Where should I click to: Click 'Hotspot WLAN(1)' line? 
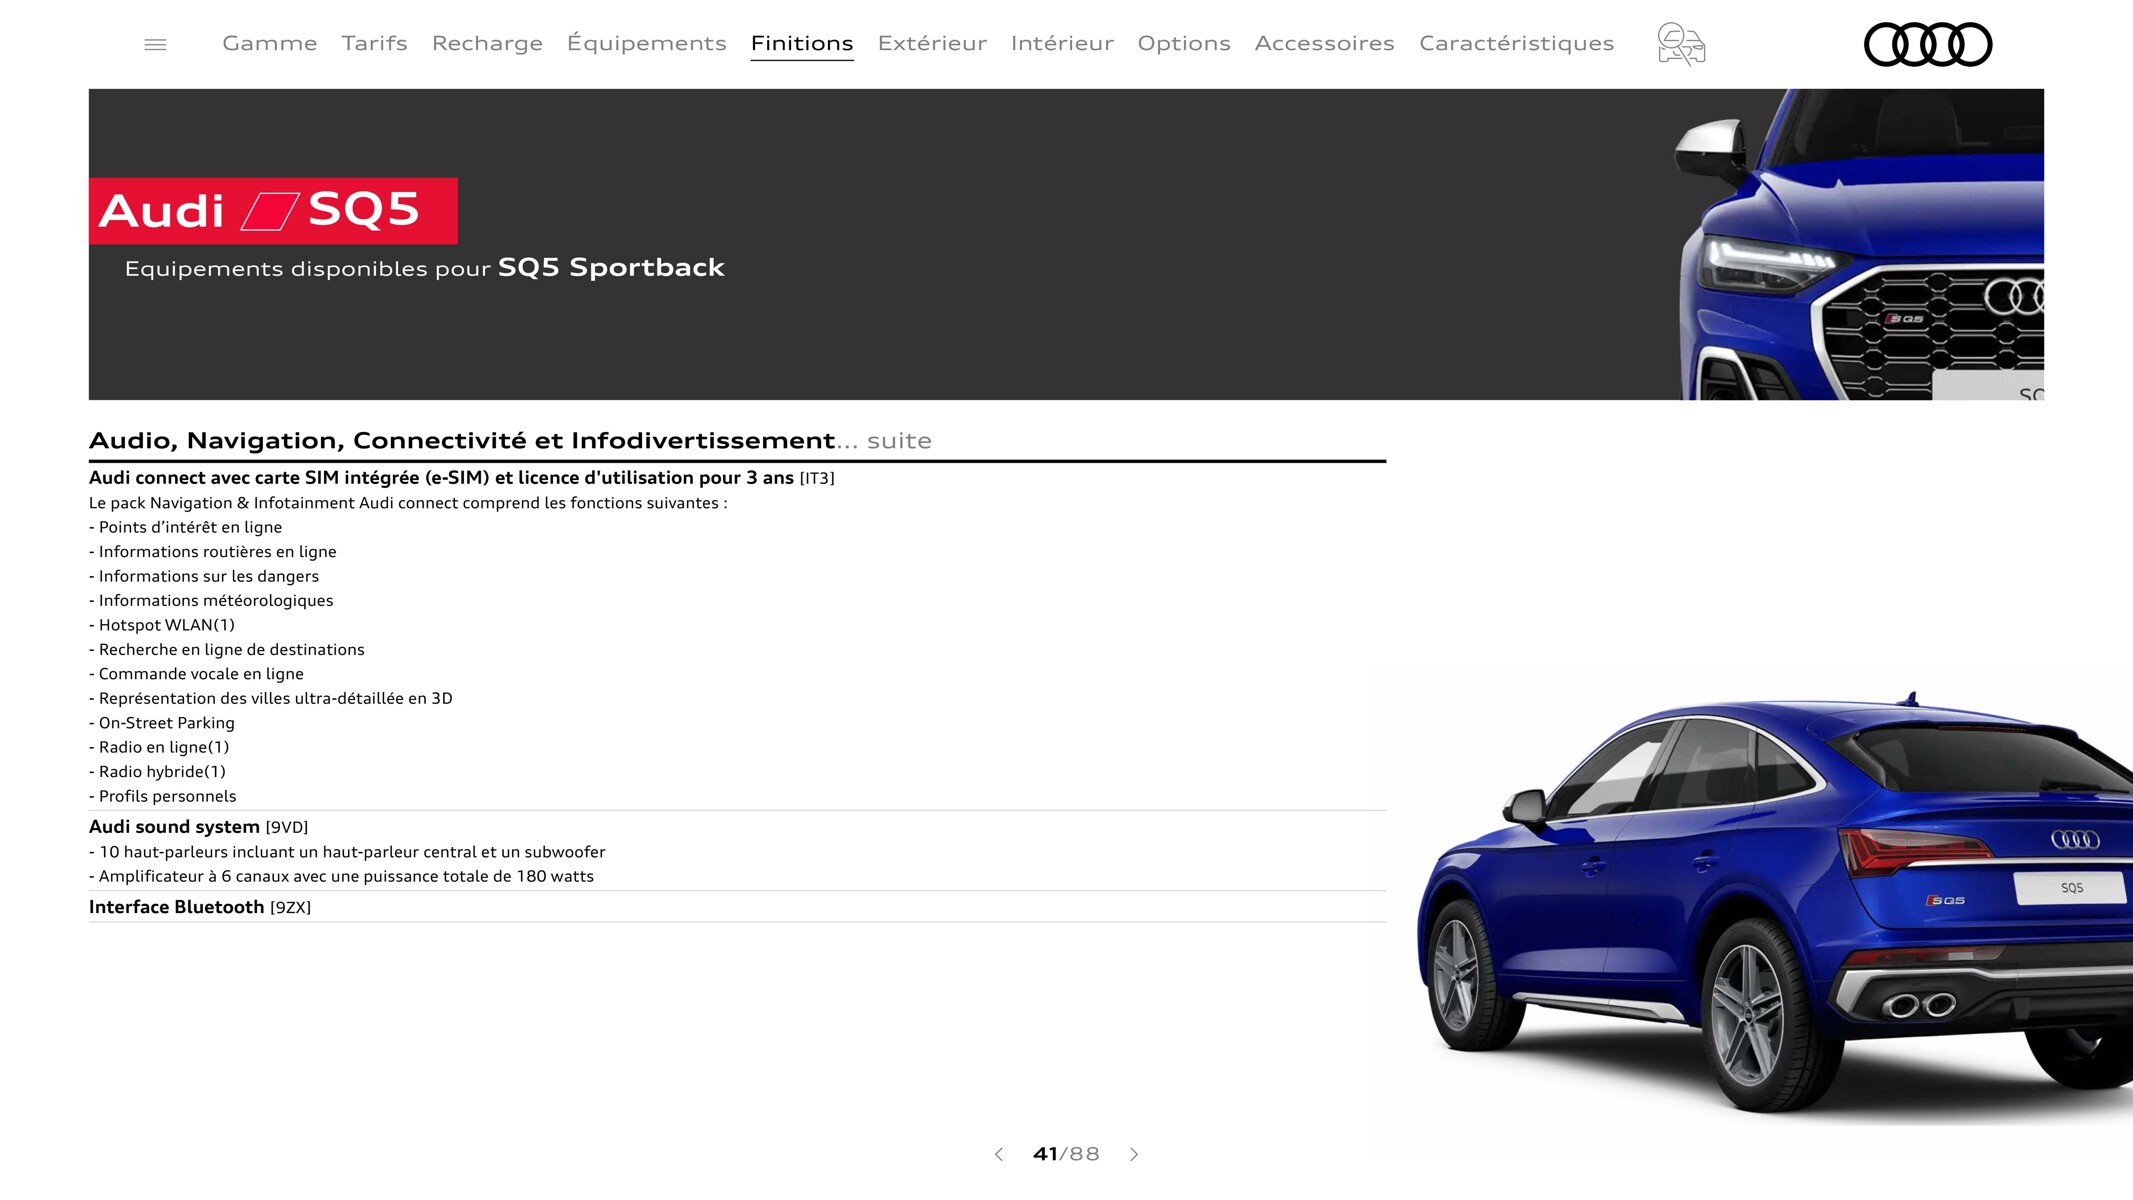[x=162, y=625]
